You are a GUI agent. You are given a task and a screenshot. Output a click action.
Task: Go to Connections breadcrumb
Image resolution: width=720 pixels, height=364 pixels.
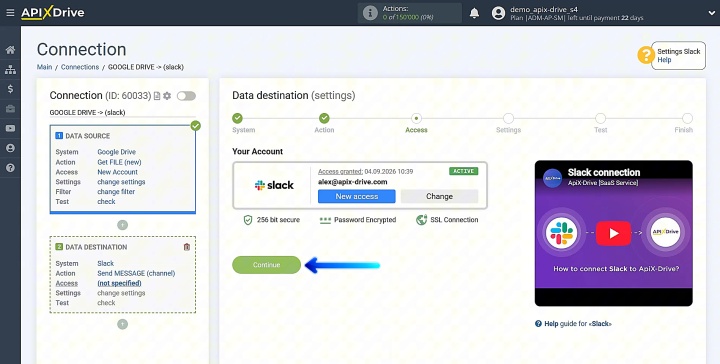click(80, 67)
